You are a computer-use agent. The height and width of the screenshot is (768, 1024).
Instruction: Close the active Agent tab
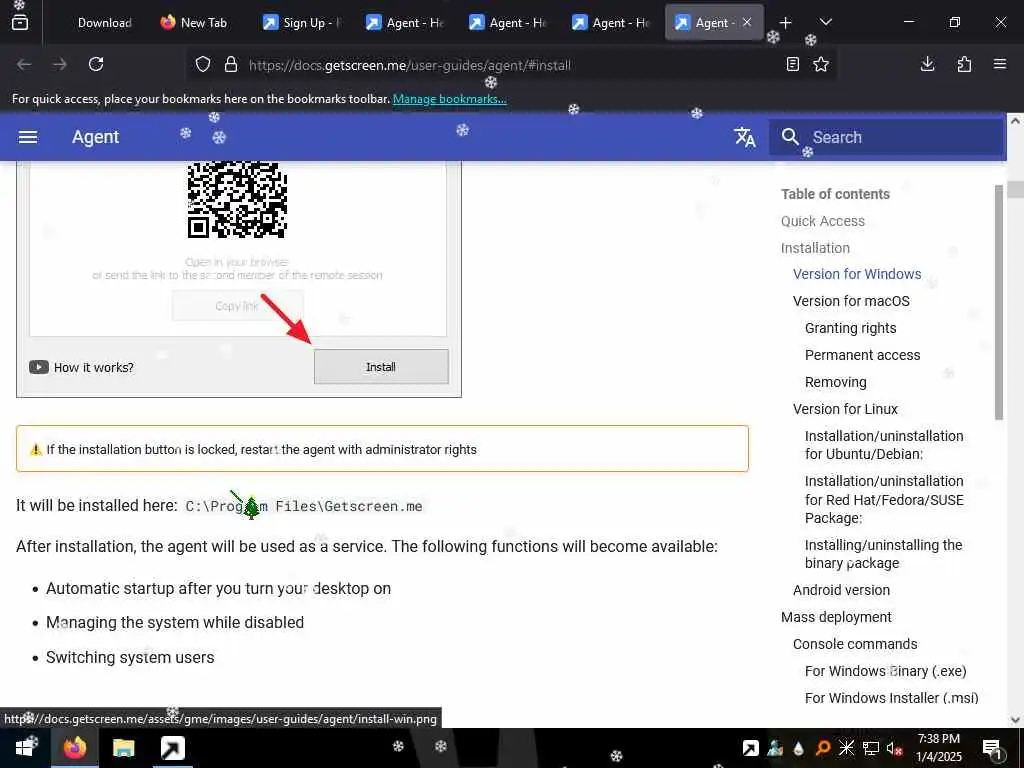[747, 22]
